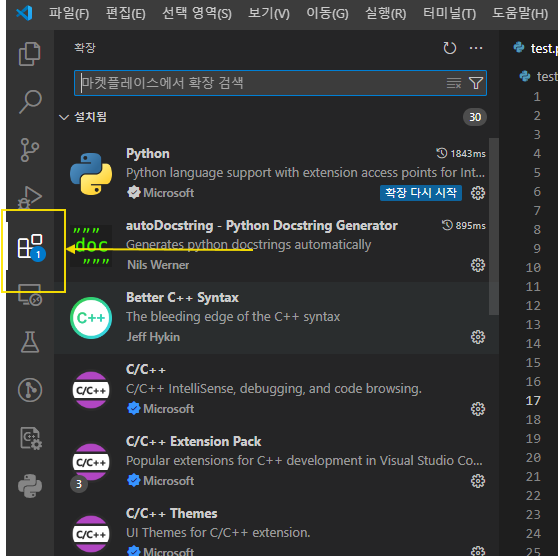Open manage gear for autoDocstring extension
This screenshot has height=556, width=558.
[x=478, y=265]
